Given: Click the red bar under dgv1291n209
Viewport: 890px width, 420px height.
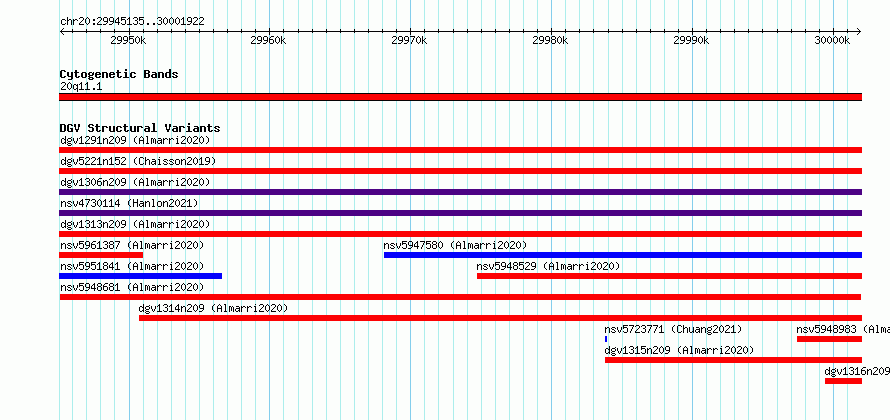Looking at the screenshot, I should point(460,150).
